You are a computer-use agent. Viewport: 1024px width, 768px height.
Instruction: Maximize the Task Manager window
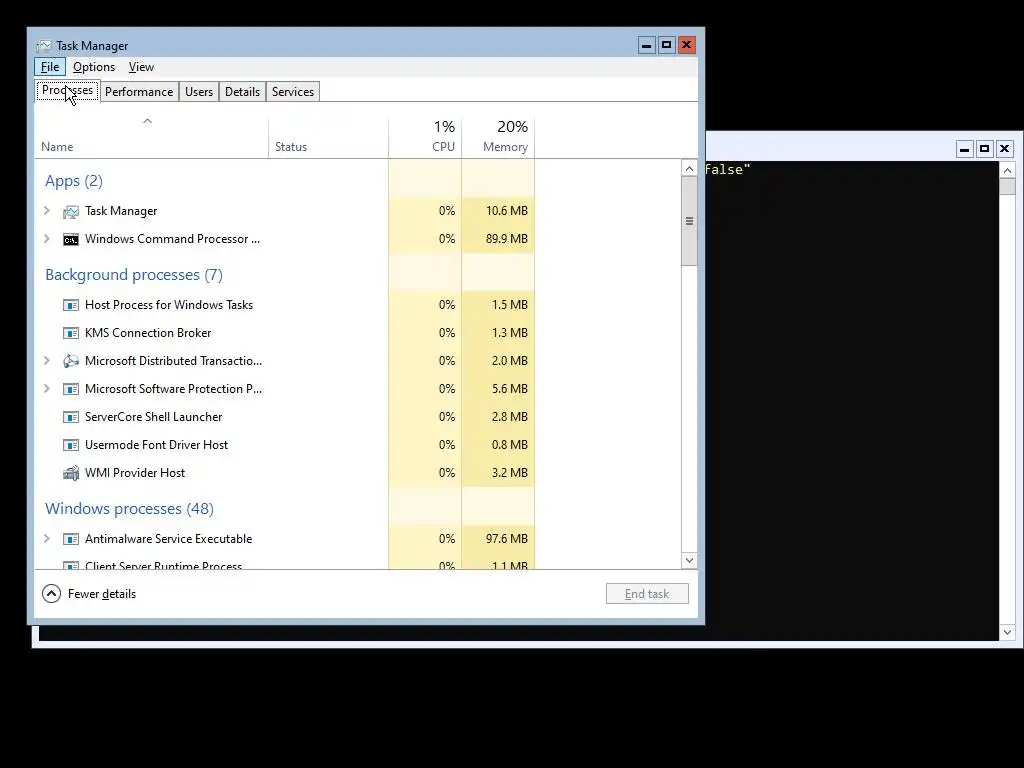[x=667, y=45]
